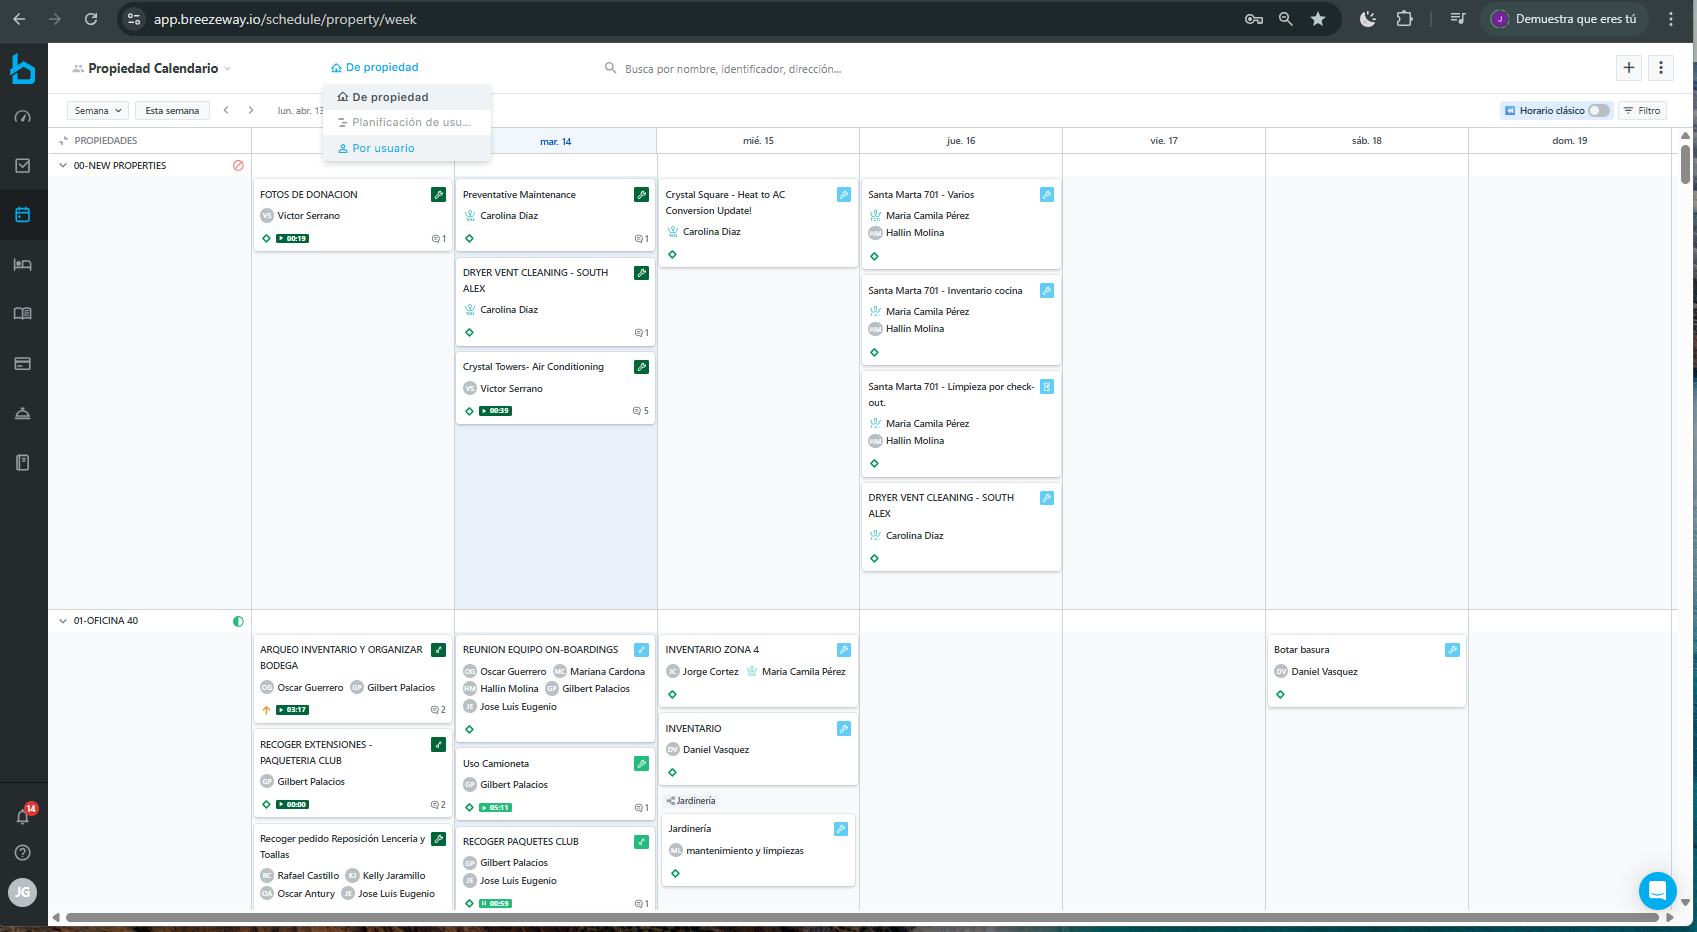
Task: Open the Semana view dropdown
Action: [98, 111]
